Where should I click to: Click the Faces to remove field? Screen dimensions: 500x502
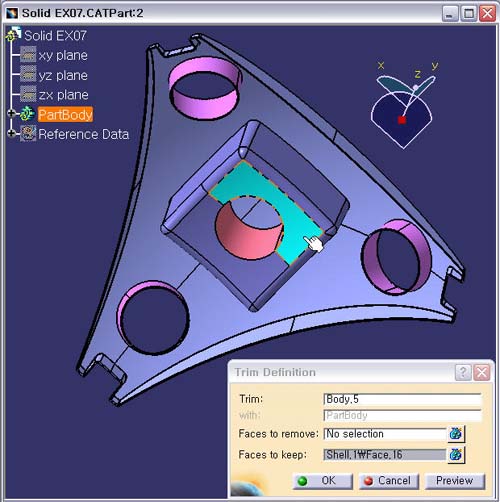pyautogui.click(x=385, y=434)
